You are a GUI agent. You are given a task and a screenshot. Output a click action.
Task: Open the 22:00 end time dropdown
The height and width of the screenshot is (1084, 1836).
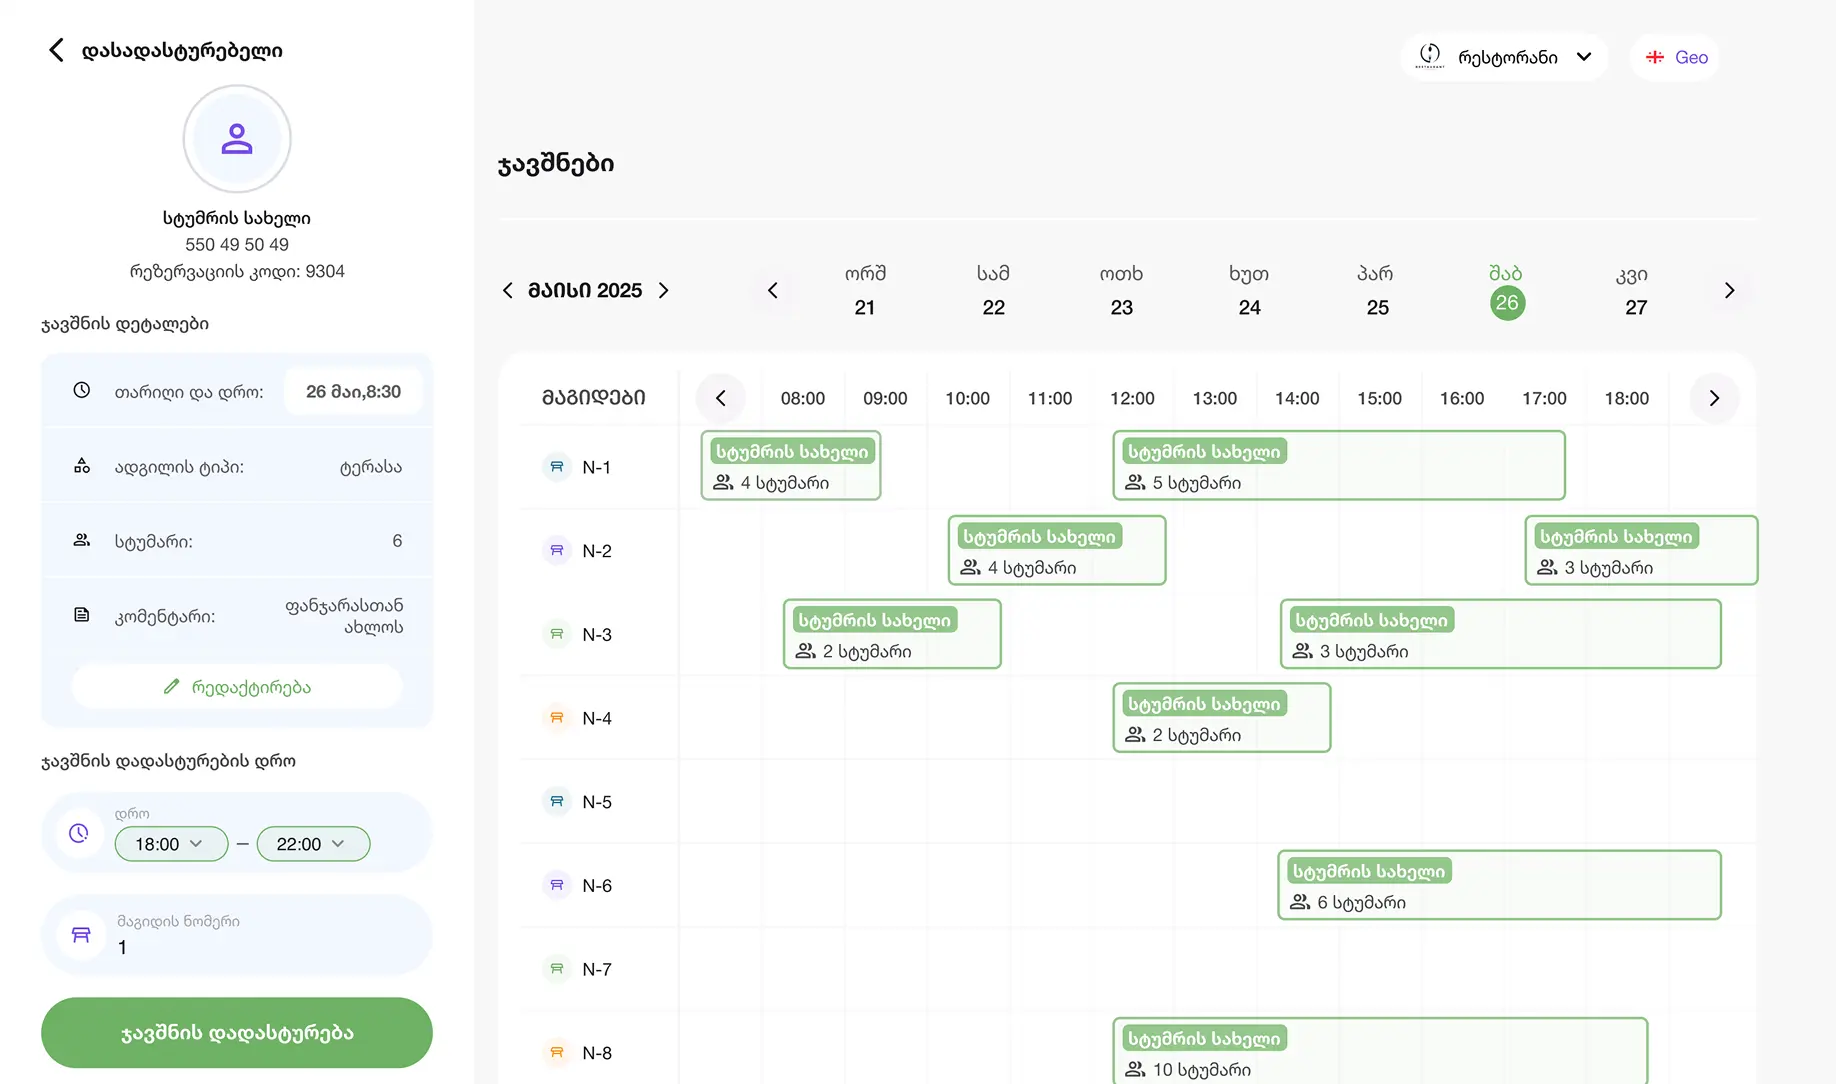point(313,844)
